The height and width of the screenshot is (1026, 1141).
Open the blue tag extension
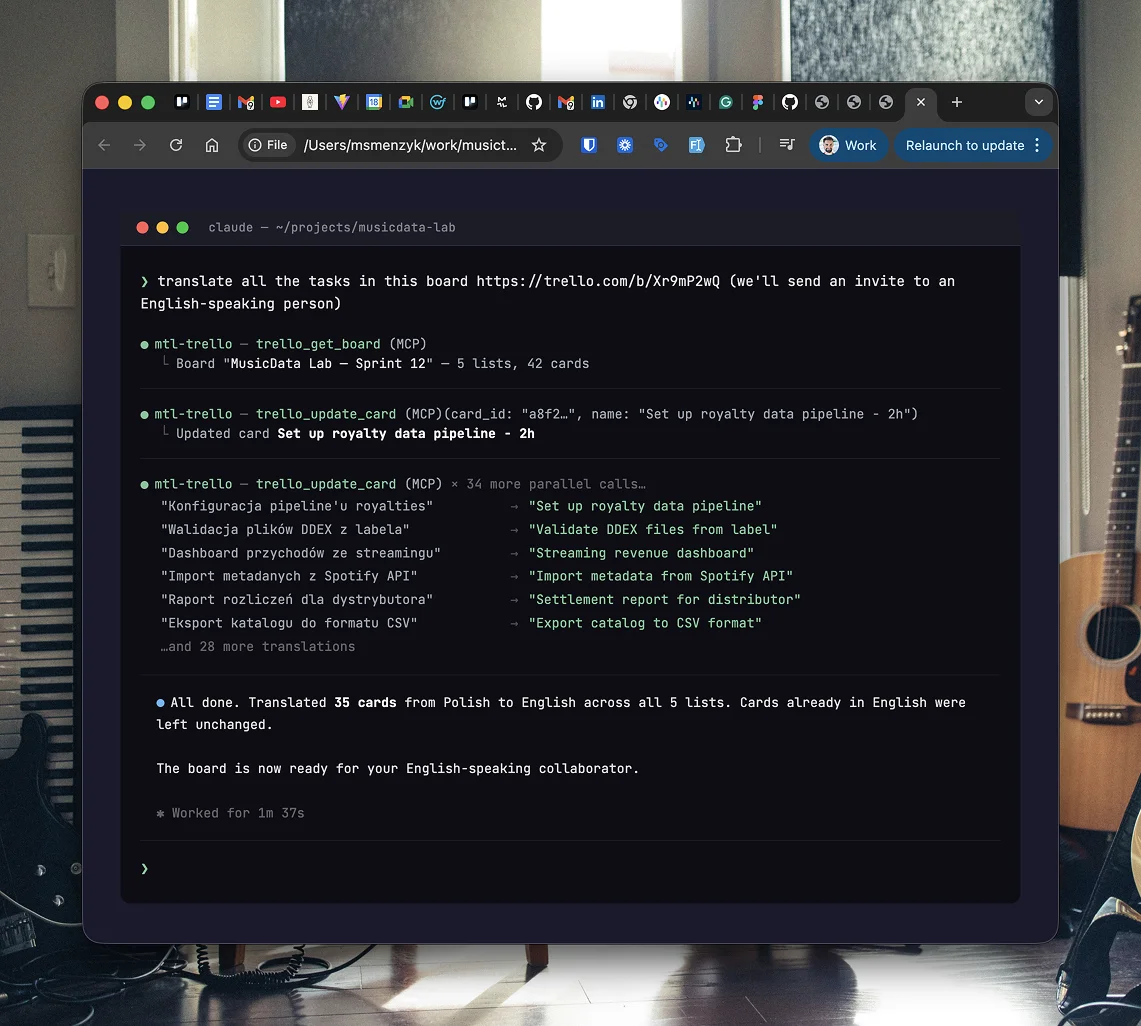(661, 146)
